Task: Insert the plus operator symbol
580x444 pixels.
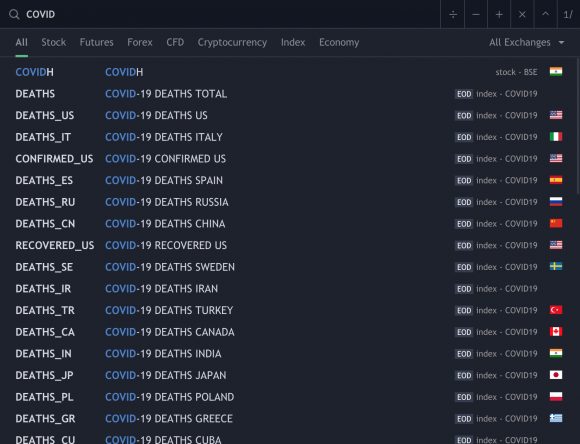Action: (x=499, y=14)
